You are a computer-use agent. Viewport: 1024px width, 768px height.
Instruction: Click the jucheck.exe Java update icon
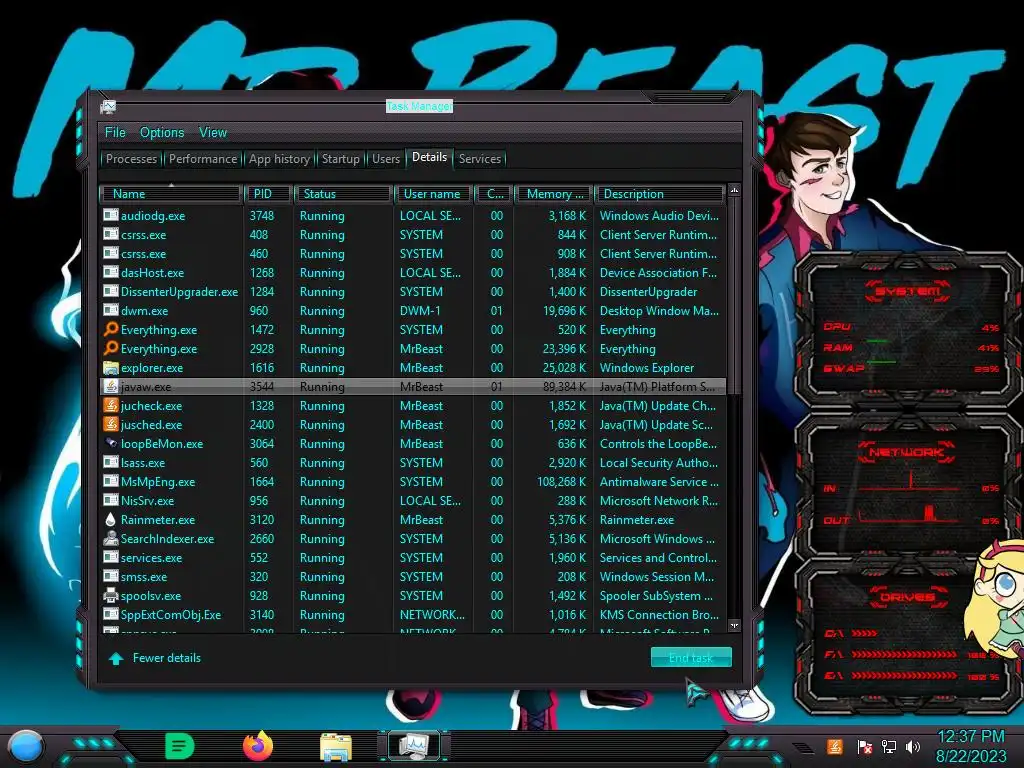coord(111,405)
